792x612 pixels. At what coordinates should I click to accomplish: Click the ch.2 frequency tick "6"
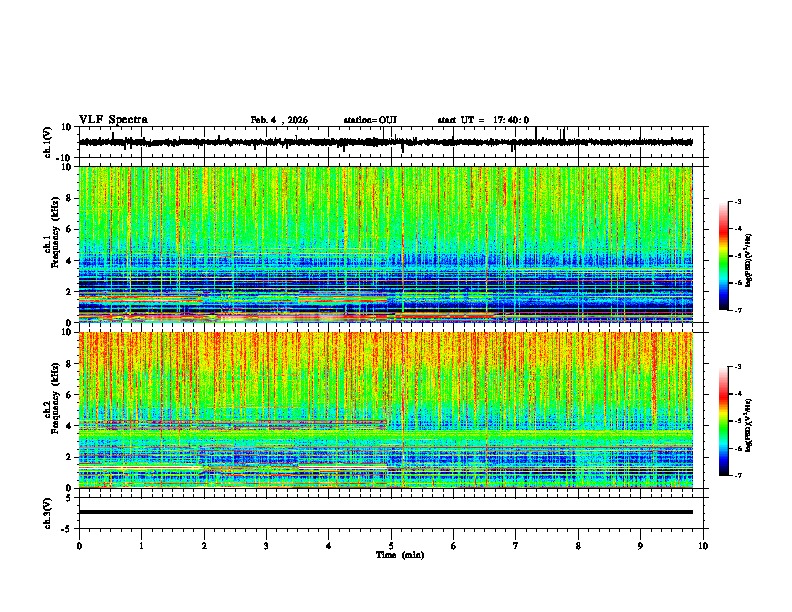point(69,395)
